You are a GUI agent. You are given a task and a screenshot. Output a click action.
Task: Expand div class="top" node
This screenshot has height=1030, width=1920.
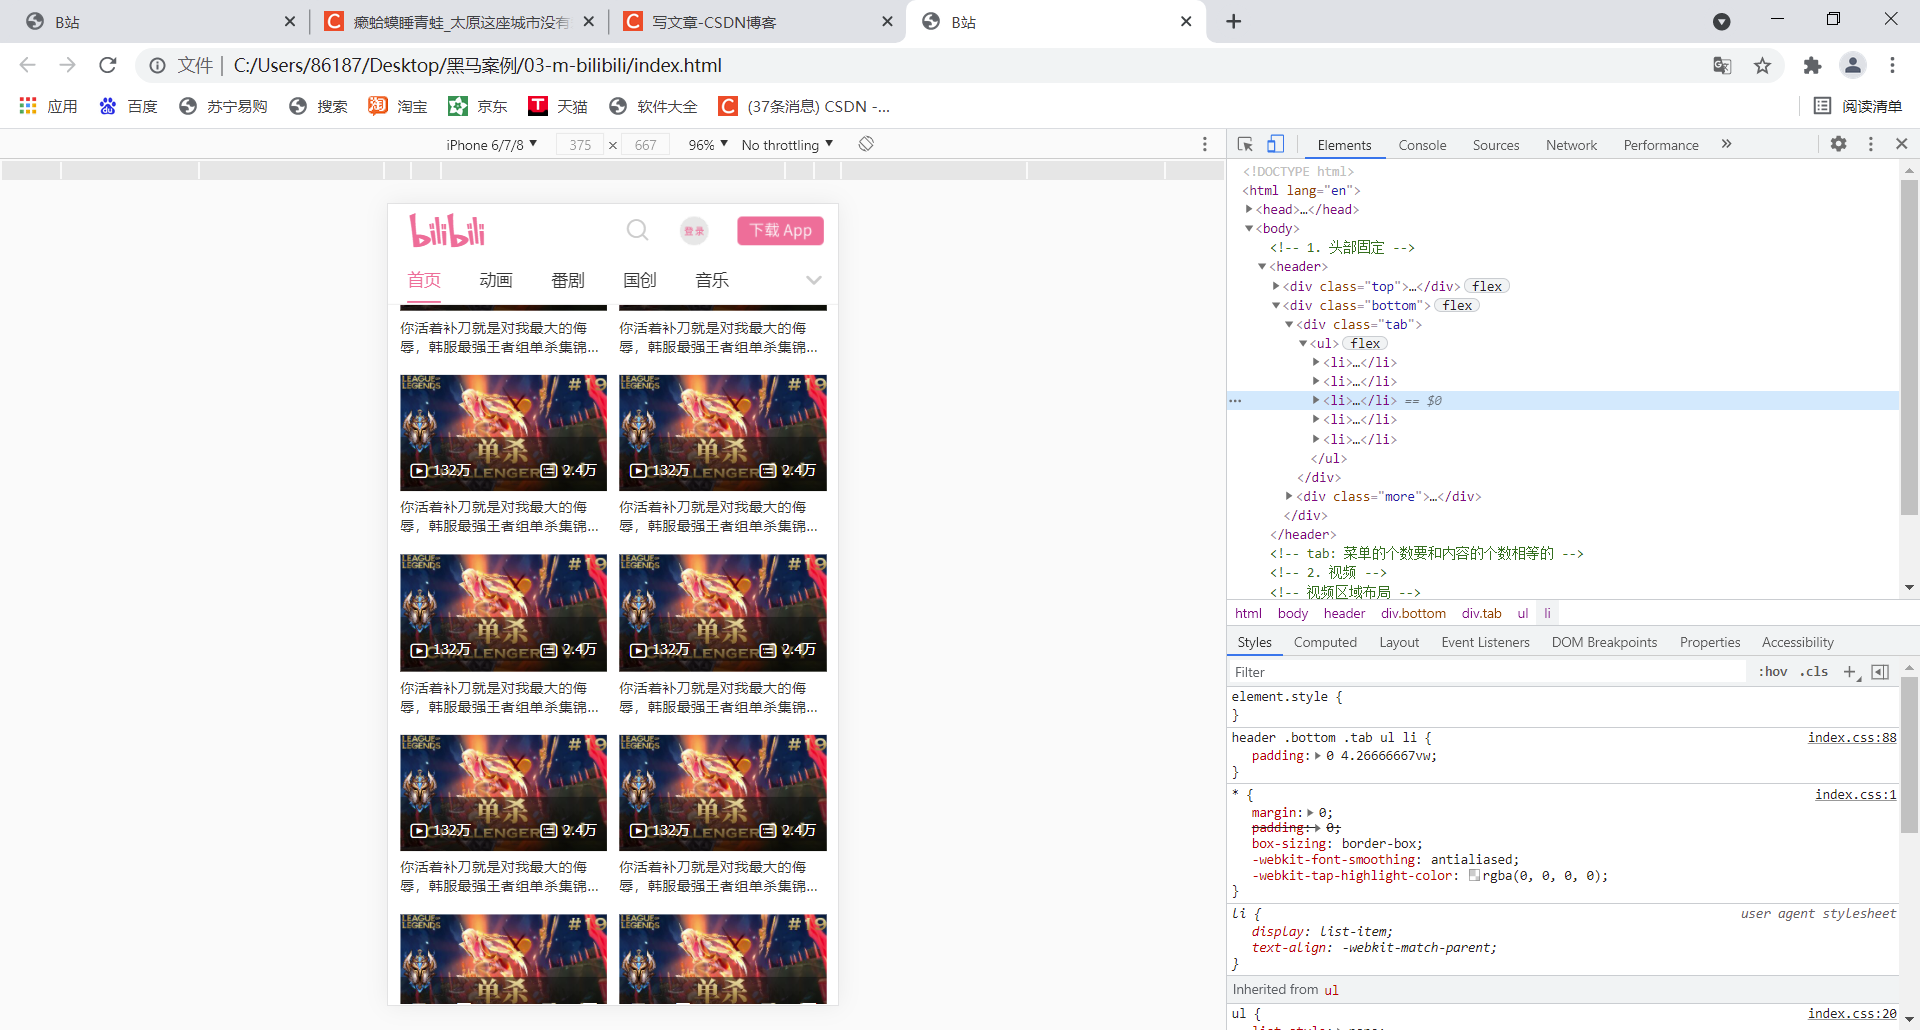(1276, 286)
